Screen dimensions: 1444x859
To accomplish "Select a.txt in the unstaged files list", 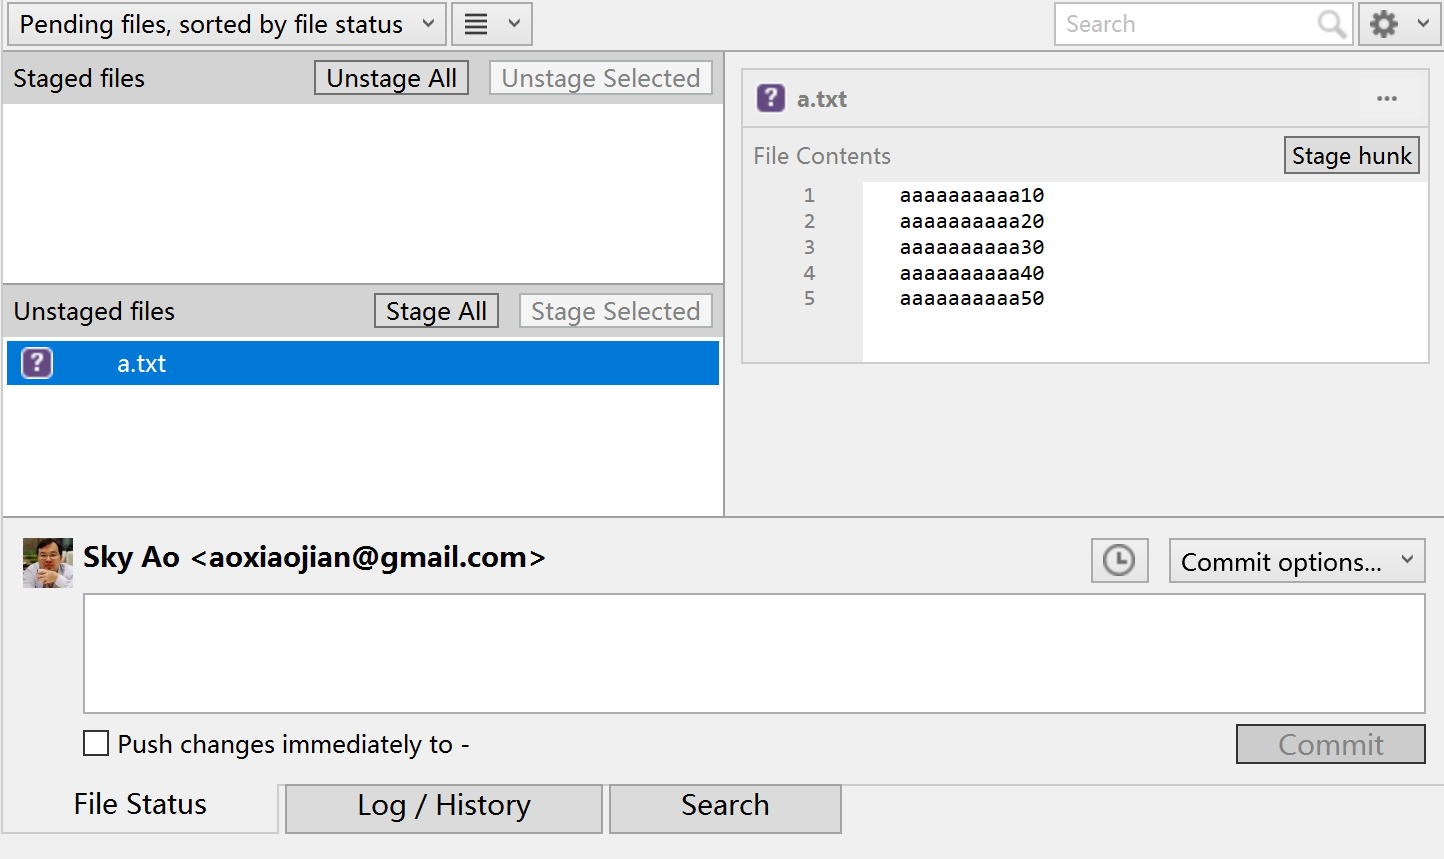I will (142, 363).
